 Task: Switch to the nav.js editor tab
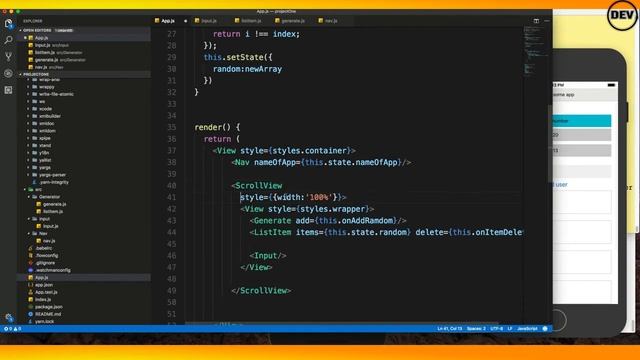click(331, 21)
